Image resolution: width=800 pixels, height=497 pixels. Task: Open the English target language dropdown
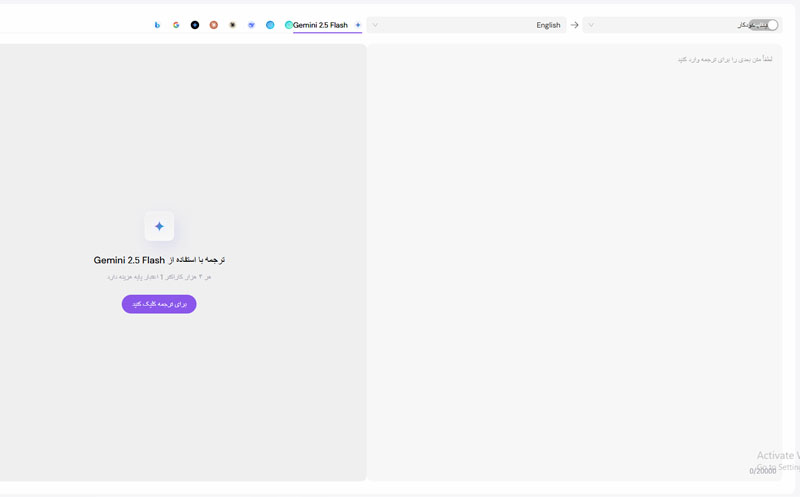click(466, 25)
